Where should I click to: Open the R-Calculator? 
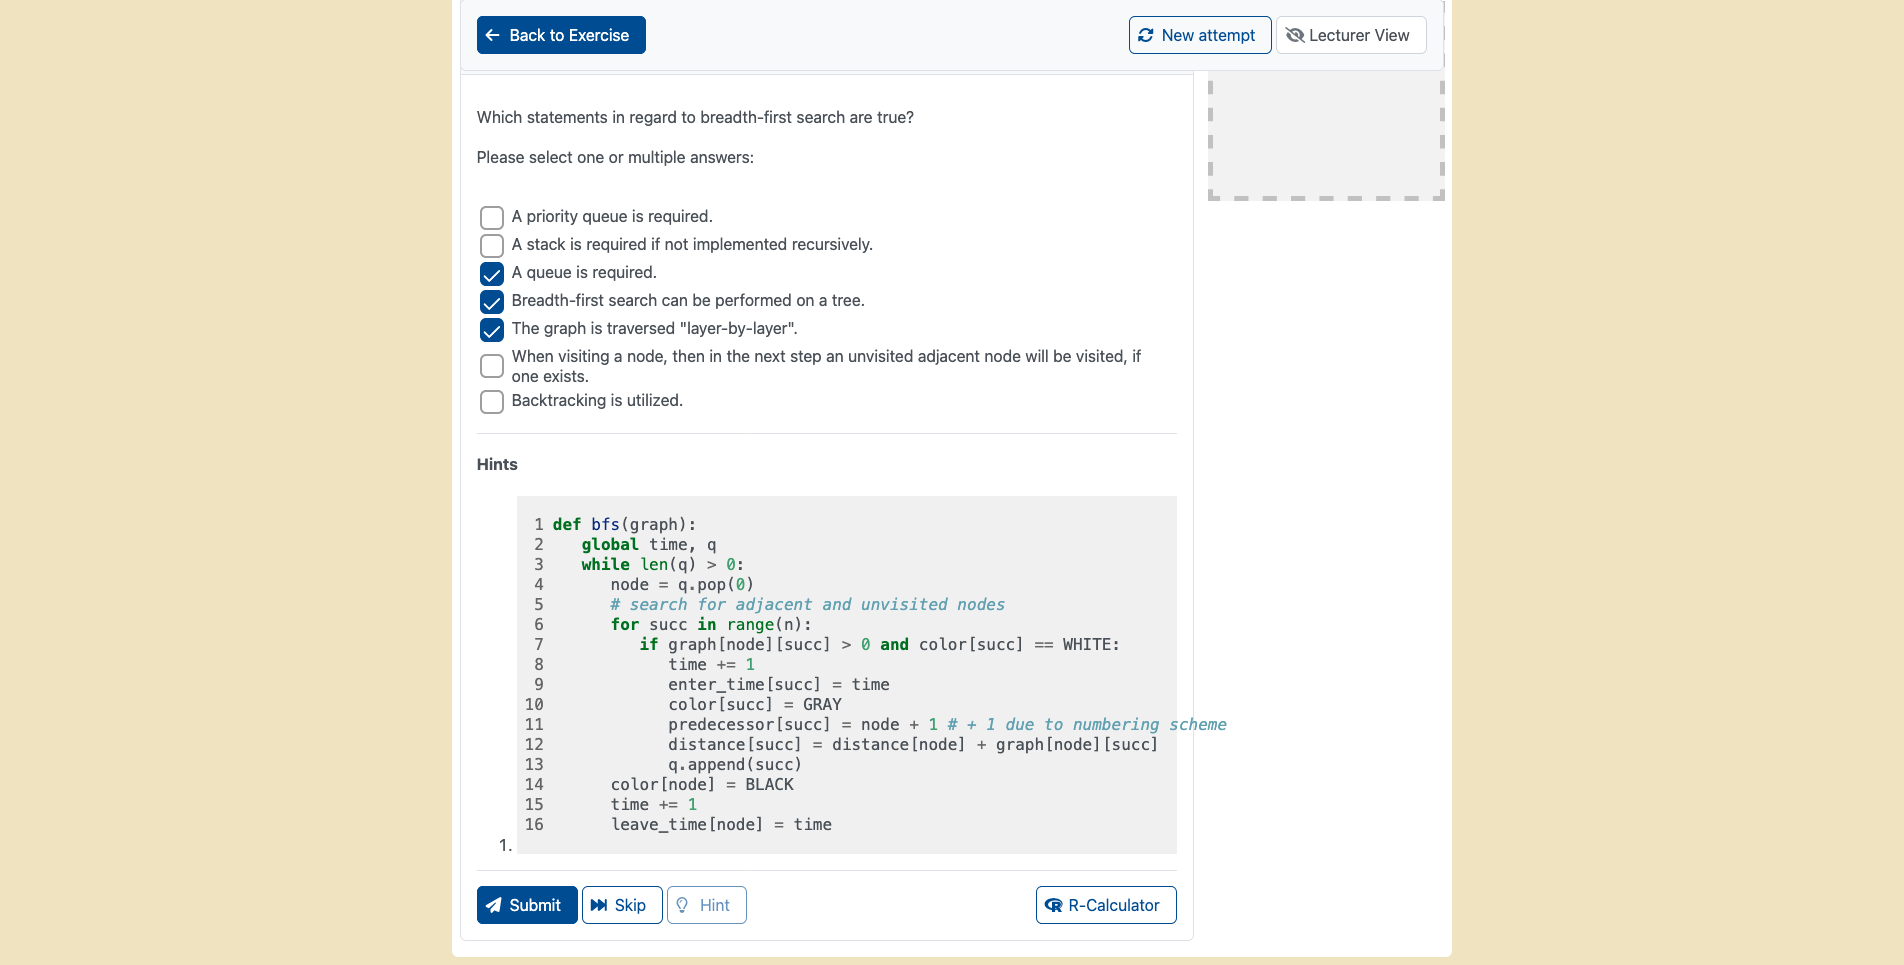[x=1106, y=905]
